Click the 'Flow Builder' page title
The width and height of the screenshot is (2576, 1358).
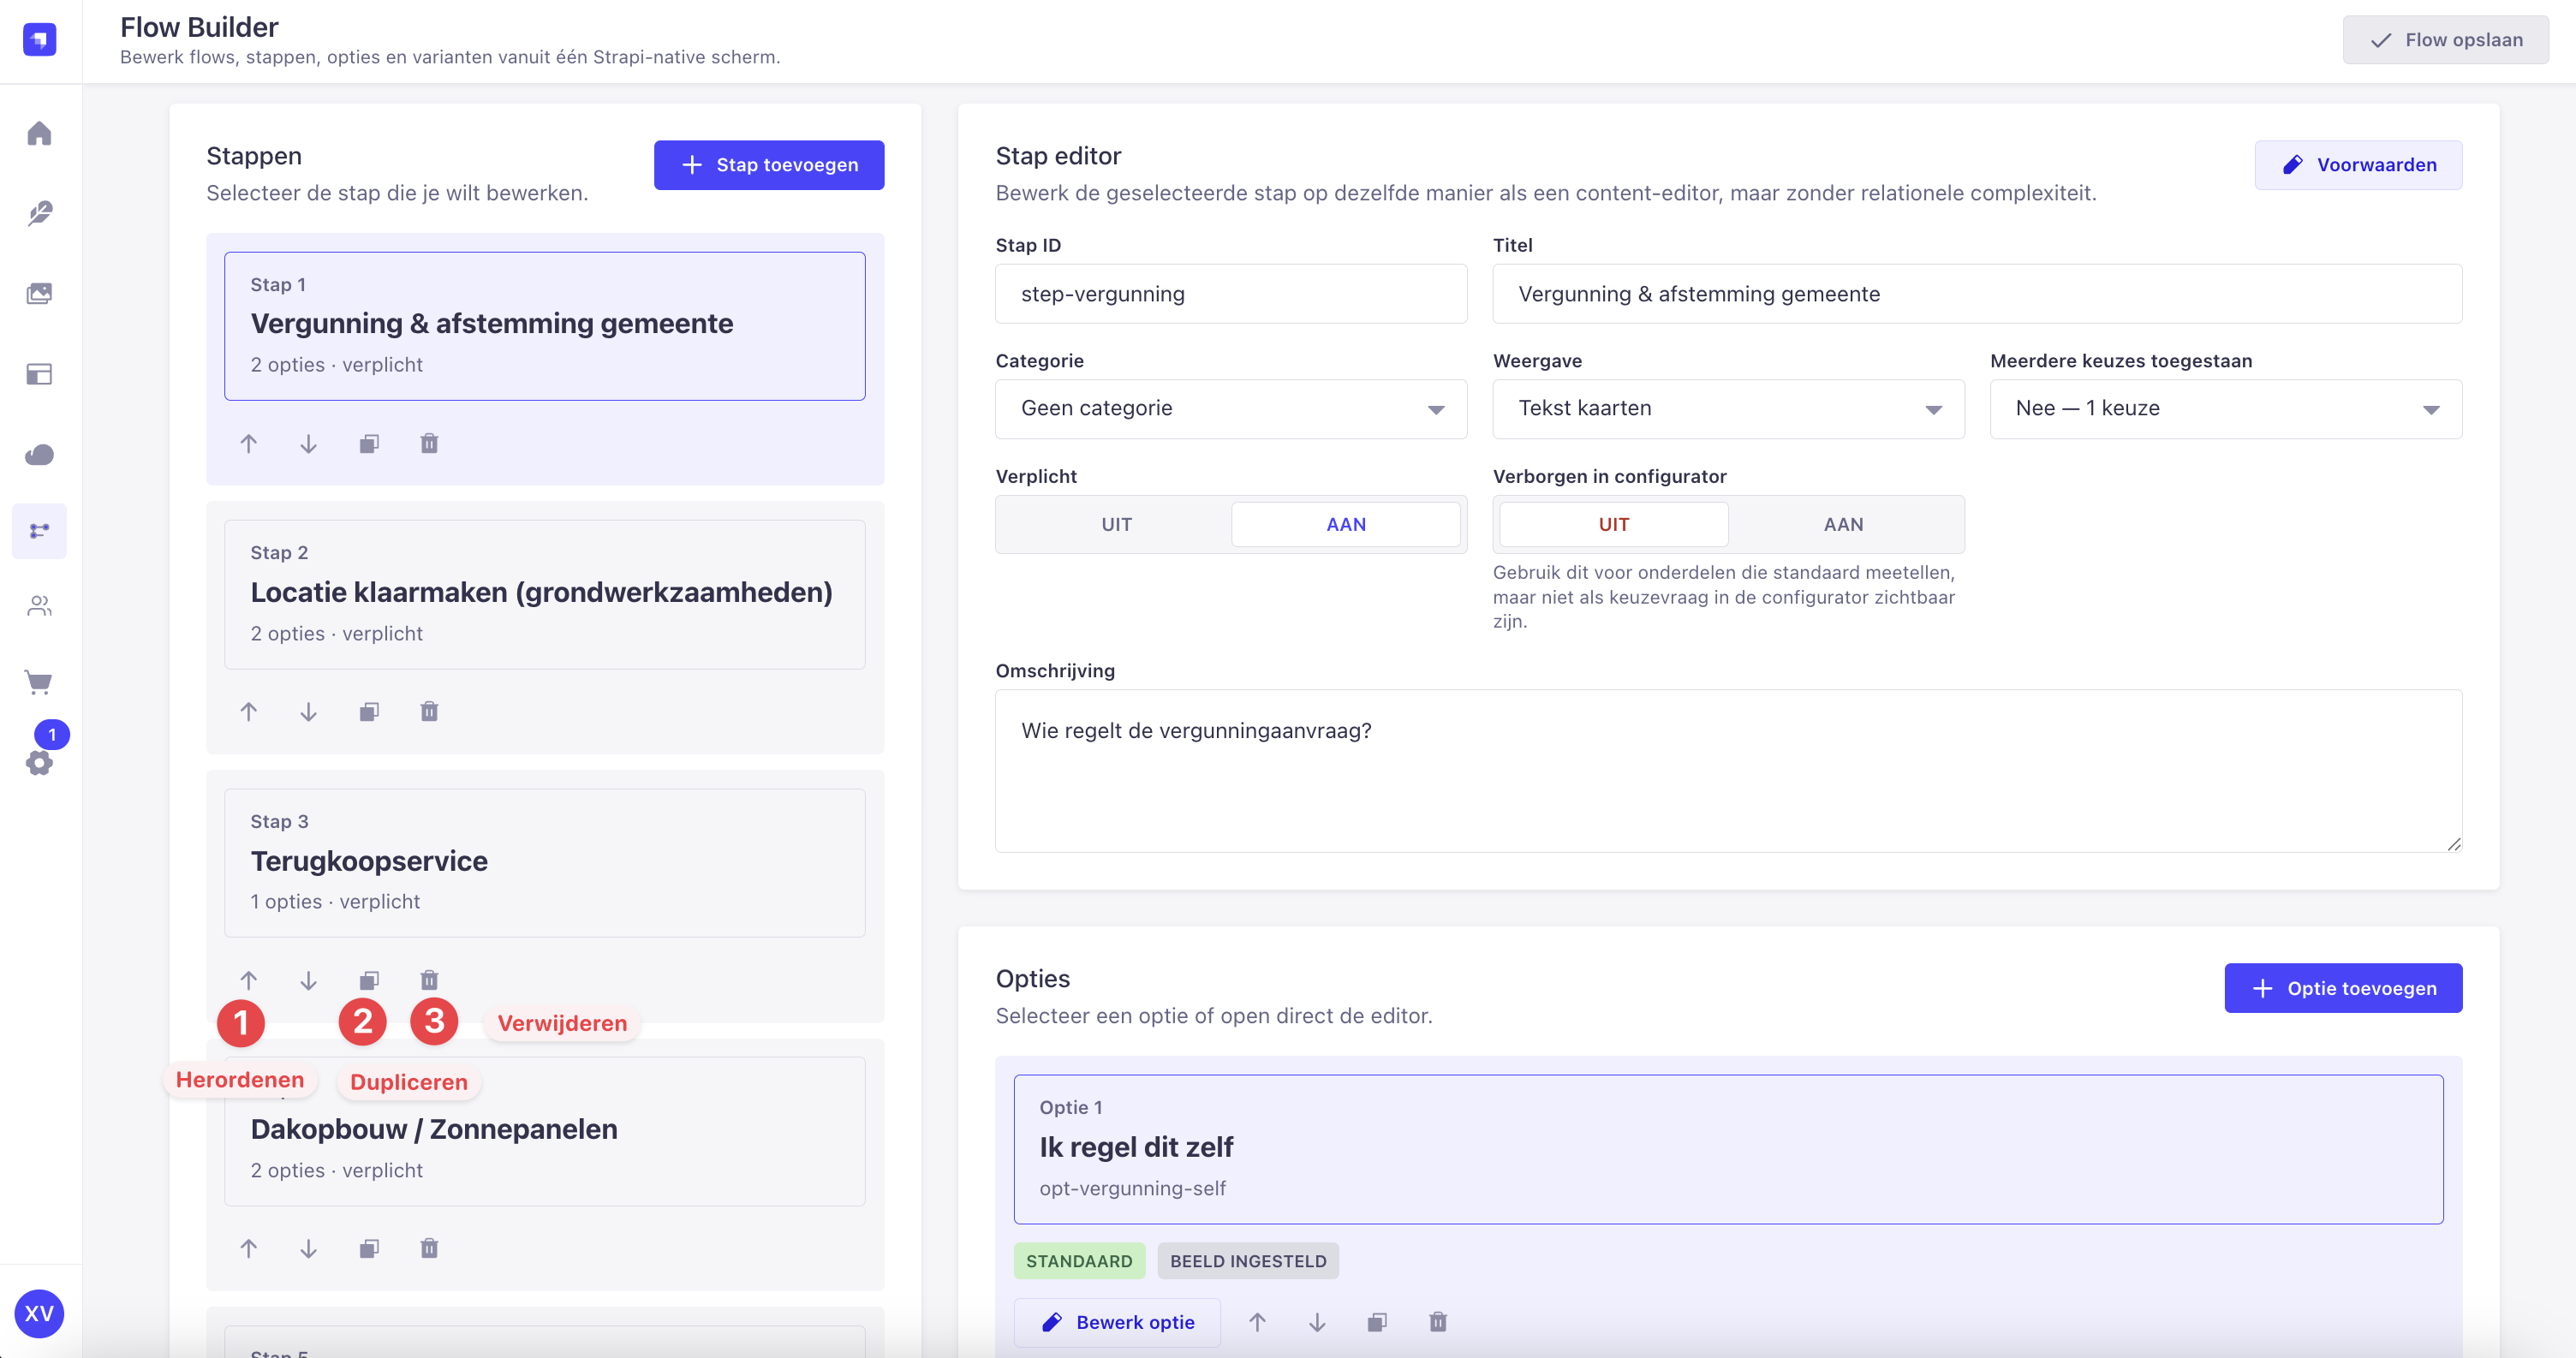(x=199, y=27)
